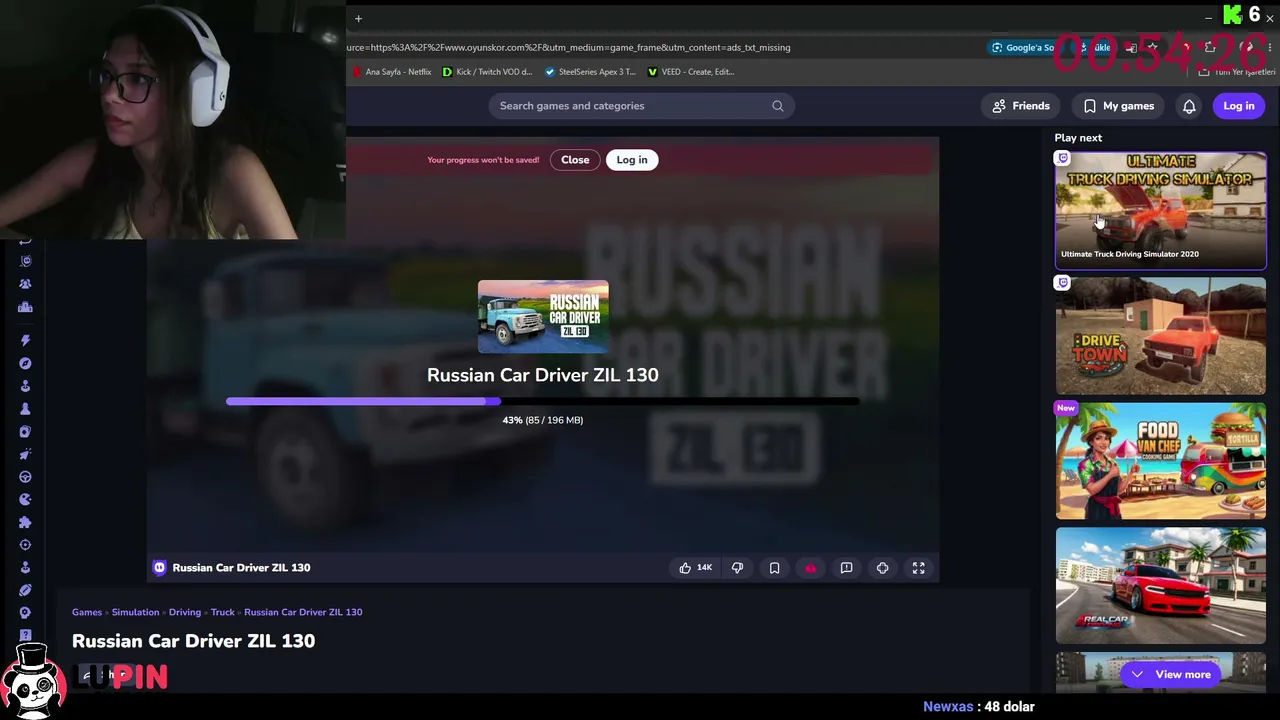Screen dimensions: 1280x720
Task: Click the game loading progress bar
Action: pyautogui.click(x=542, y=402)
